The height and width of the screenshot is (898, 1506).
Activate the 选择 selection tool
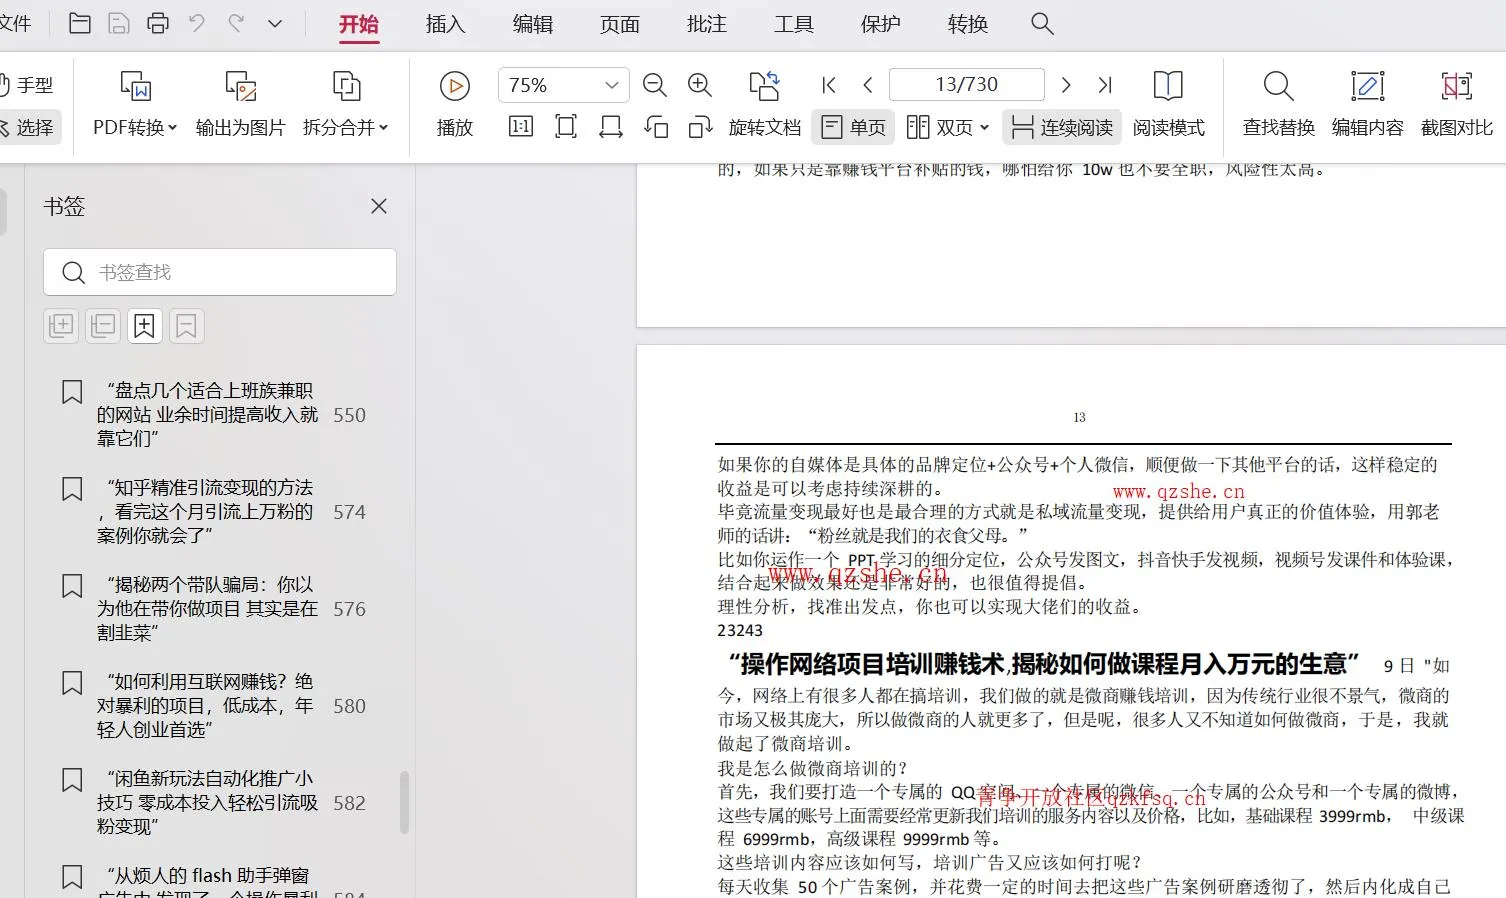point(28,127)
